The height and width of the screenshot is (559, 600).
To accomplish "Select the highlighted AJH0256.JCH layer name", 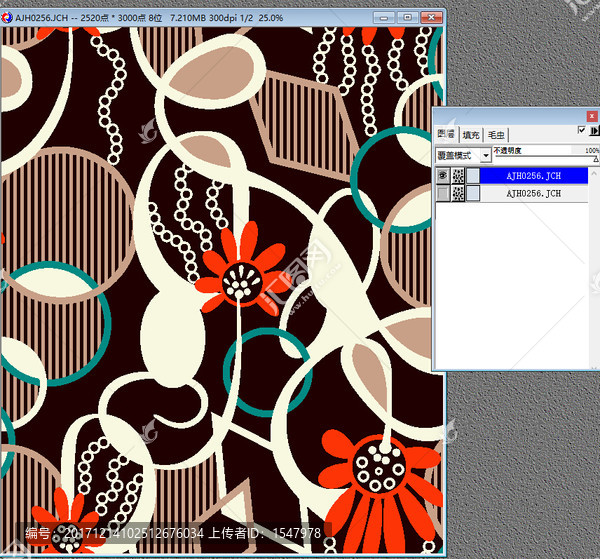I will pyautogui.click(x=534, y=176).
